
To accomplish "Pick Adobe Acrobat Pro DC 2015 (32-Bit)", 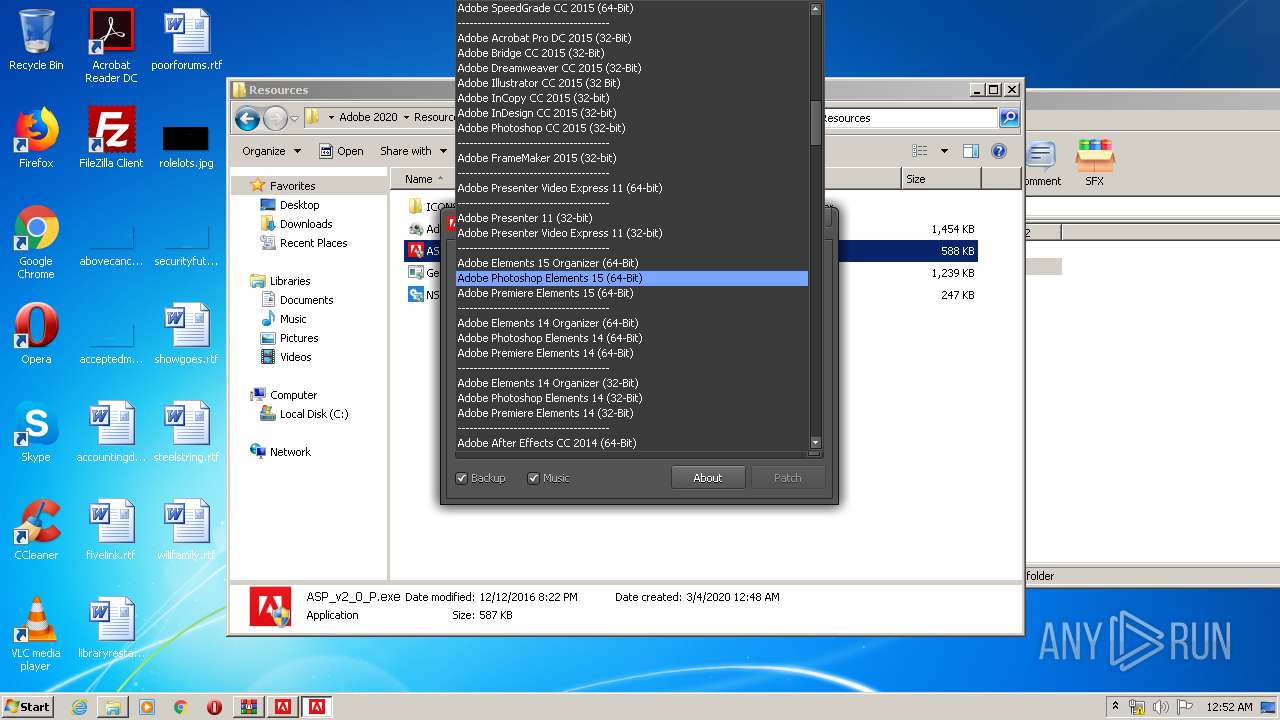I will click(x=631, y=38).
